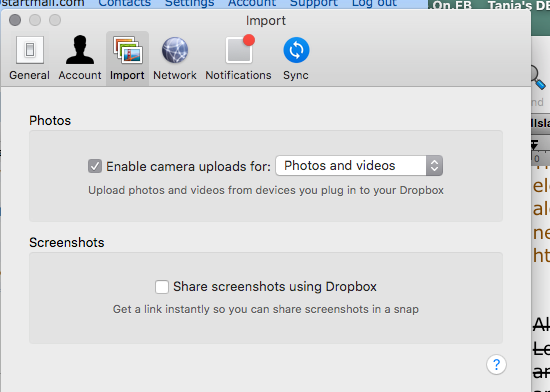This screenshot has height=392, width=550.
Task: Click the Screenshots section heading
Action: tap(67, 243)
